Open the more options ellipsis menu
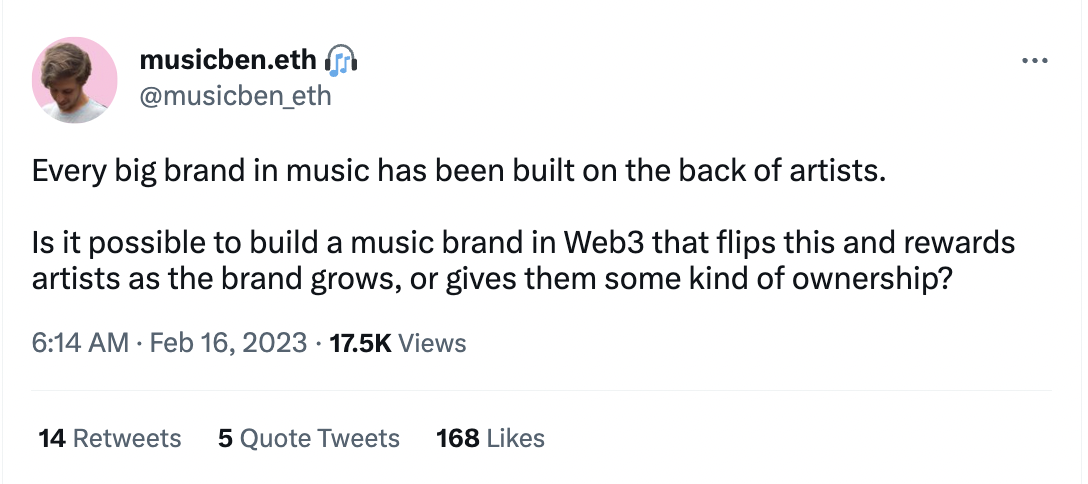Viewport: 1088px width, 484px height. click(1034, 62)
